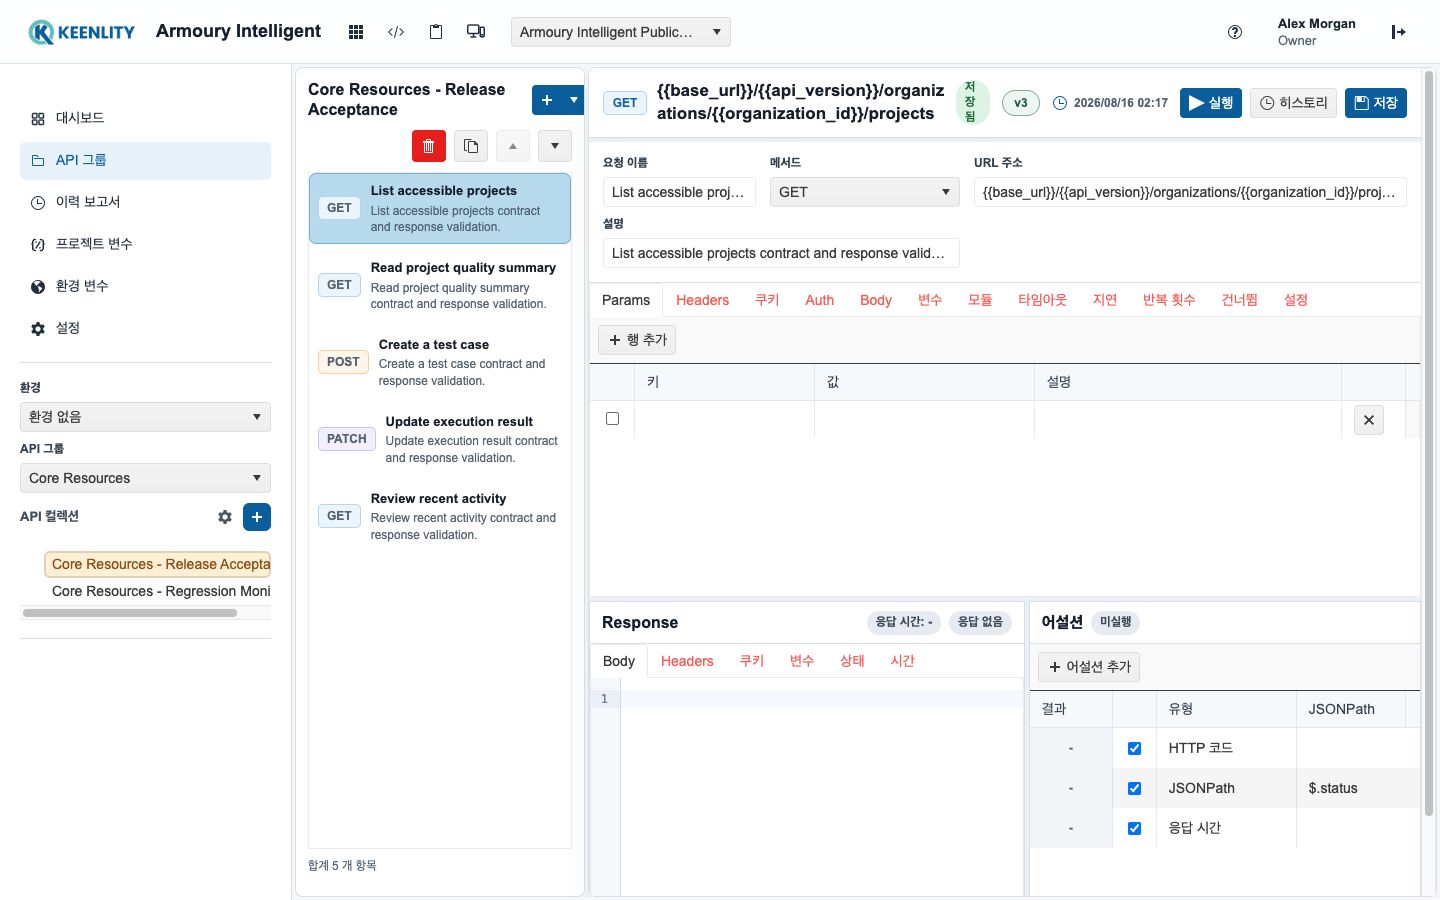
Task: Open the 모듈 tab
Action: pyautogui.click(x=980, y=300)
